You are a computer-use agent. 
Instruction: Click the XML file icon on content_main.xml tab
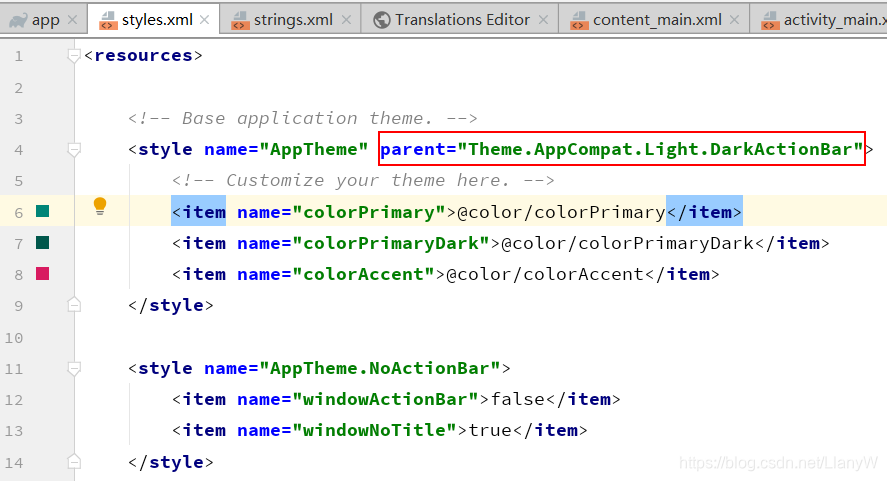tap(579, 20)
